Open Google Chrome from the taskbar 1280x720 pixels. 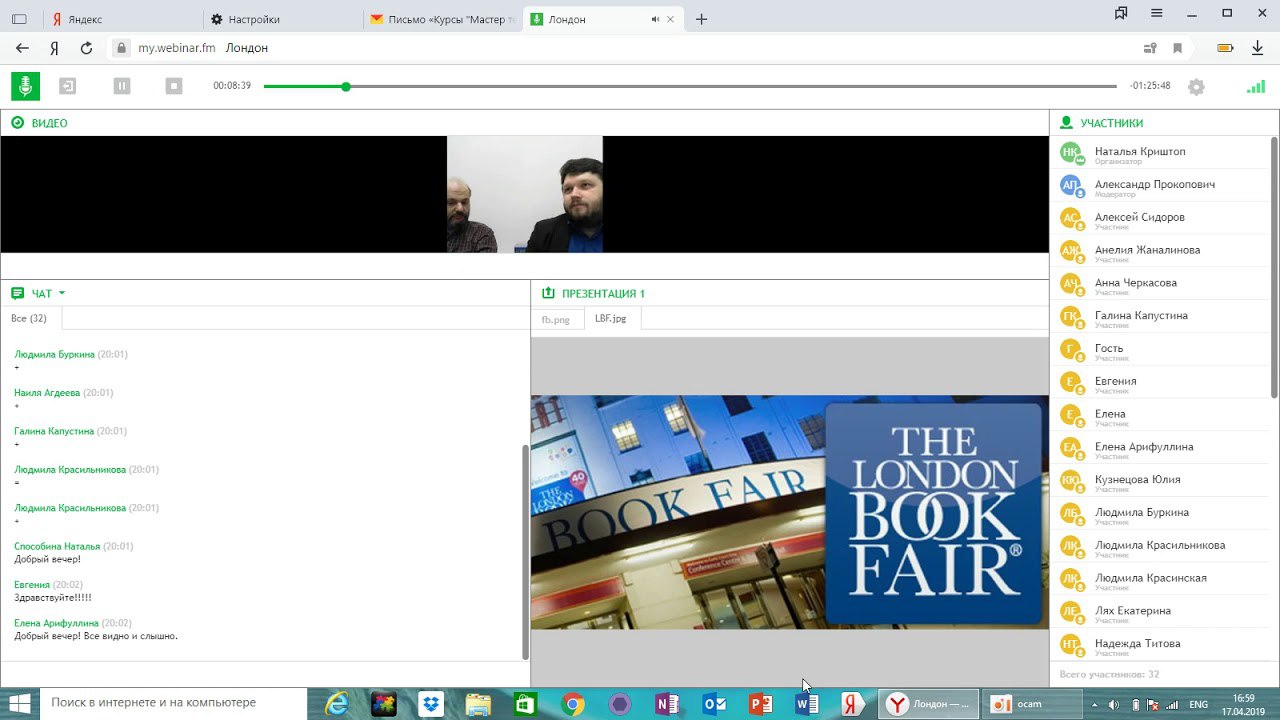[572, 704]
